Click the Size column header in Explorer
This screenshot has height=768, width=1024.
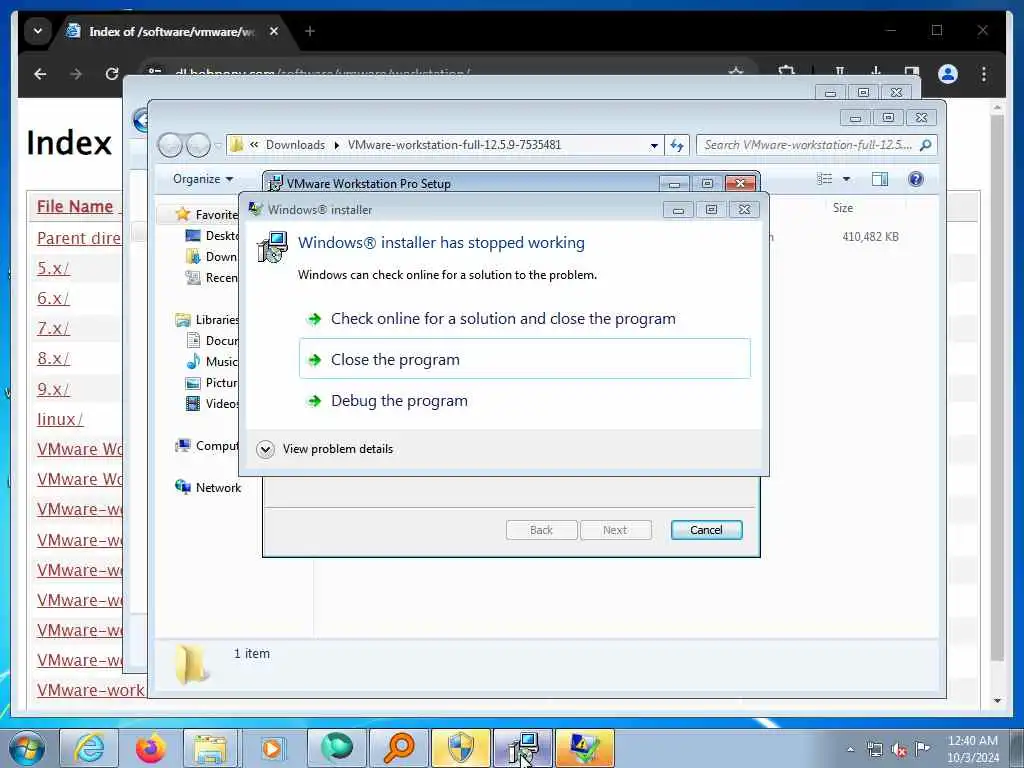point(842,208)
